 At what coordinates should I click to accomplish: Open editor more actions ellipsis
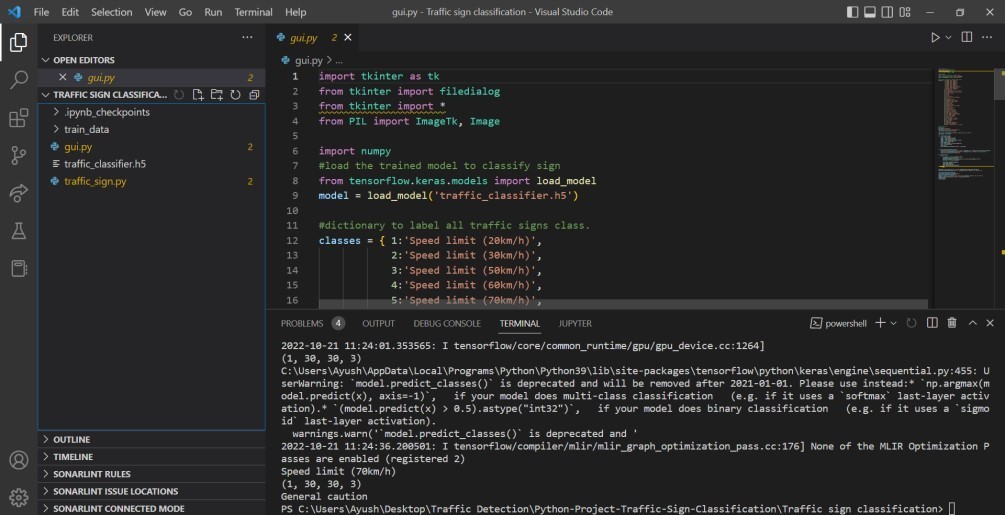pyautogui.click(x=986, y=37)
